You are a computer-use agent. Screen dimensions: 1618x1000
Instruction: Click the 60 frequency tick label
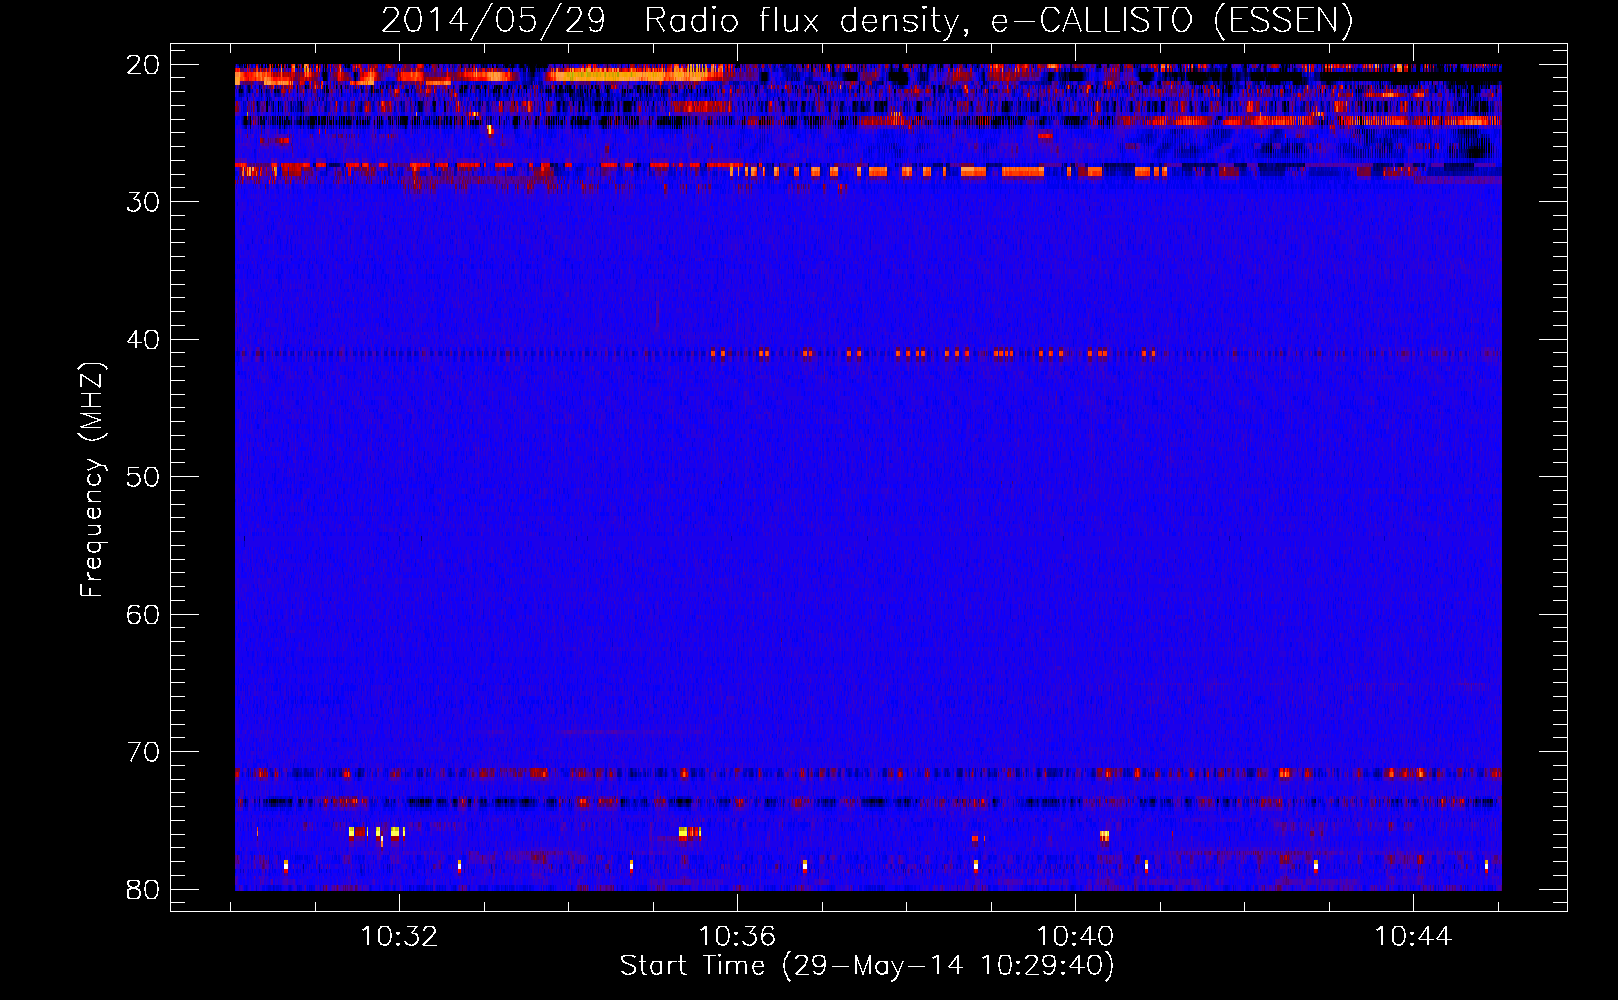point(143,615)
